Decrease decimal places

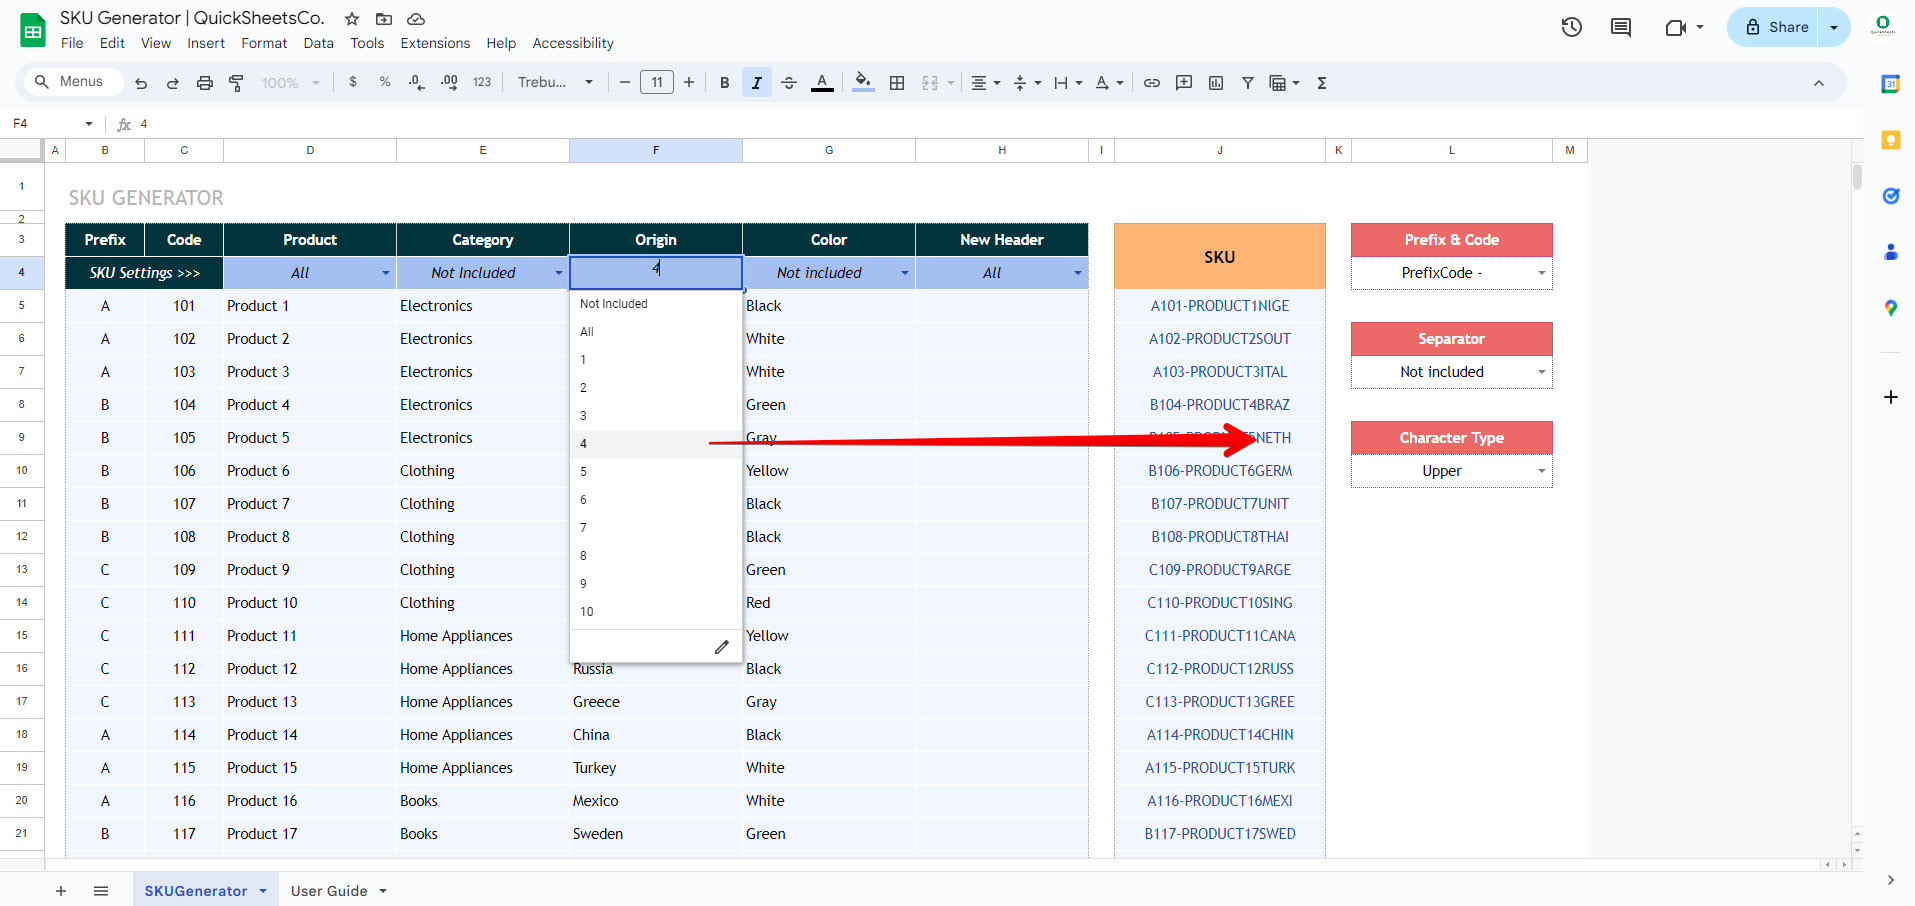point(416,82)
